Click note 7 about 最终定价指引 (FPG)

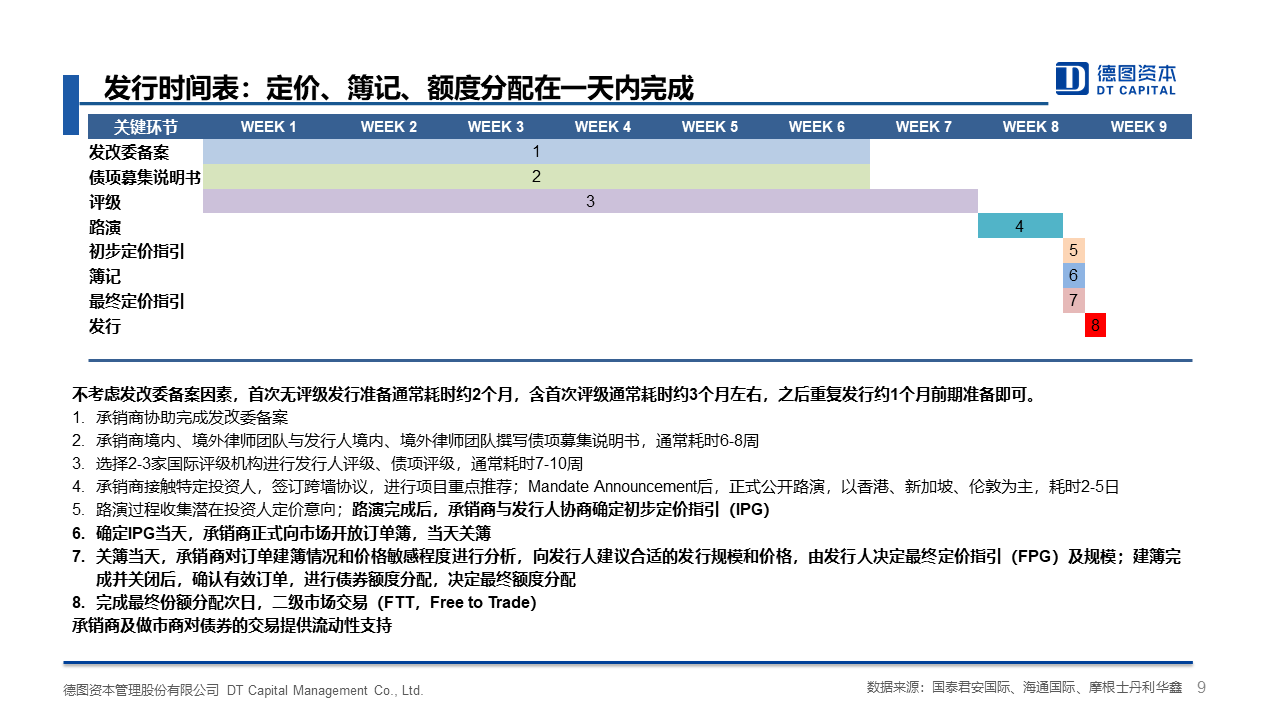click(627, 568)
